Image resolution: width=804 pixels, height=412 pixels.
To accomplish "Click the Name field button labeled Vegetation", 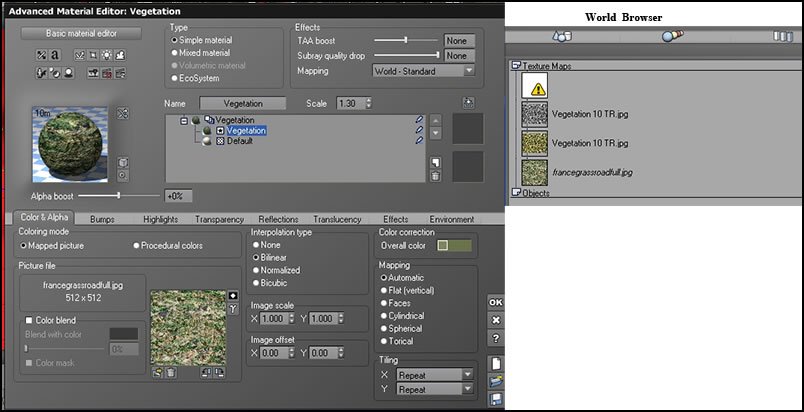I will (243, 104).
